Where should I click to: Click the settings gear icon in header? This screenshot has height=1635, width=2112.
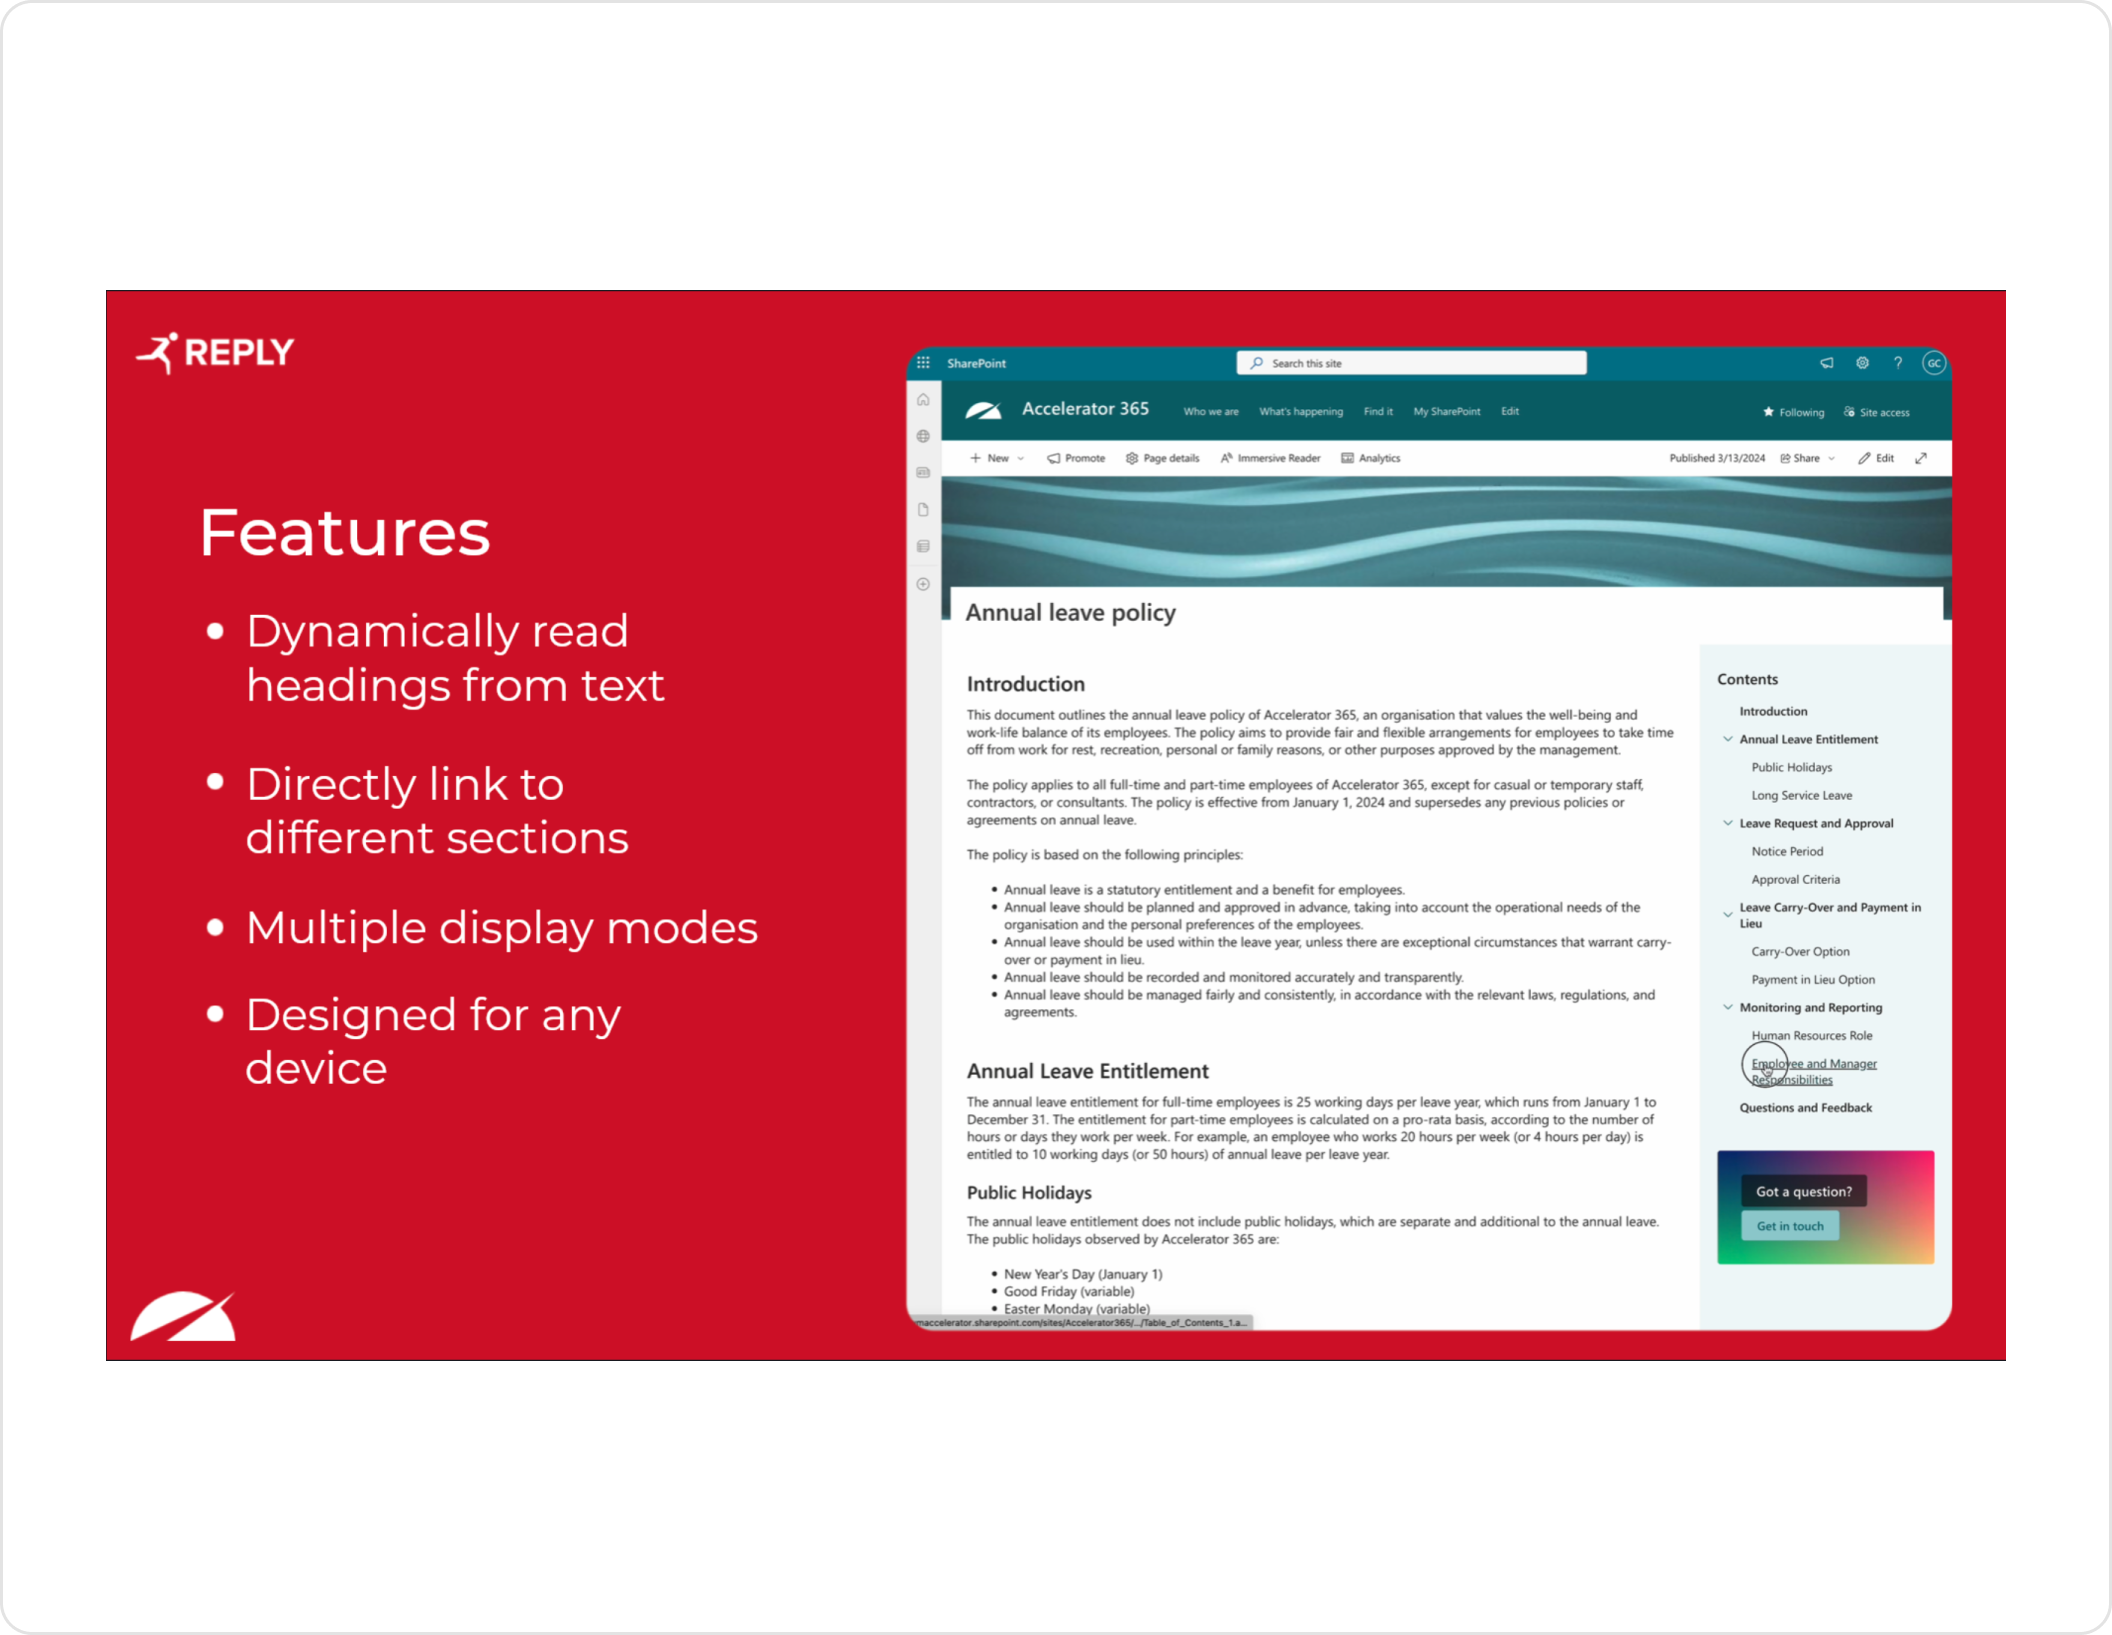click(x=1862, y=363)
